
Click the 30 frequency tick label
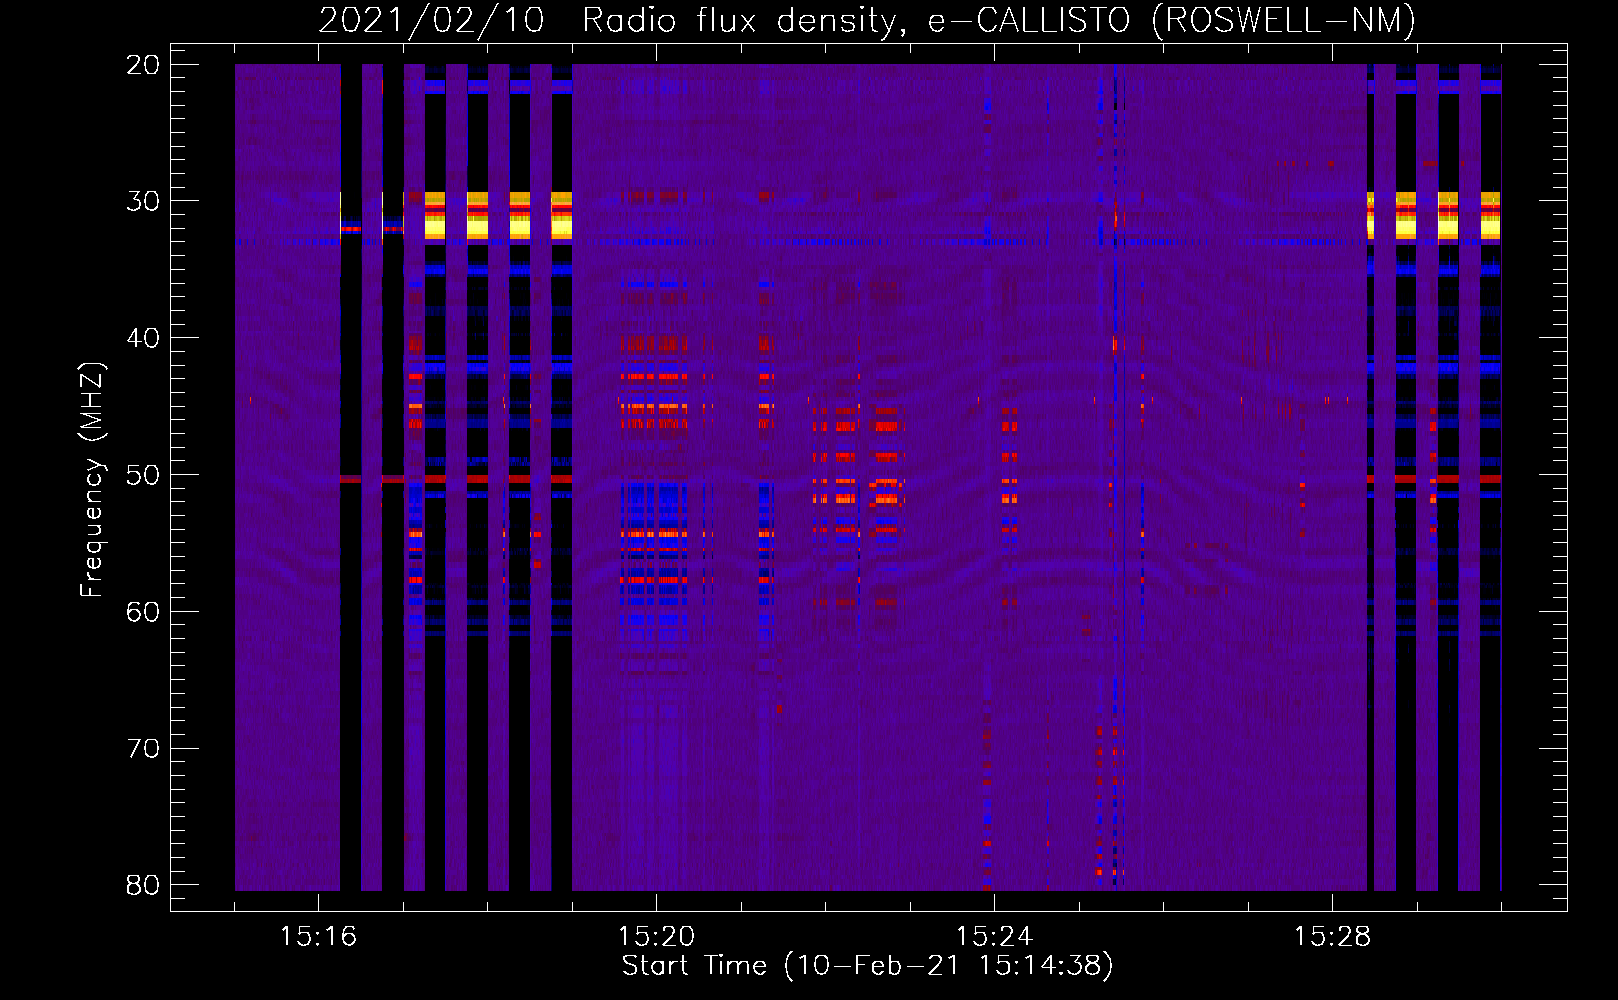point(143,201)
